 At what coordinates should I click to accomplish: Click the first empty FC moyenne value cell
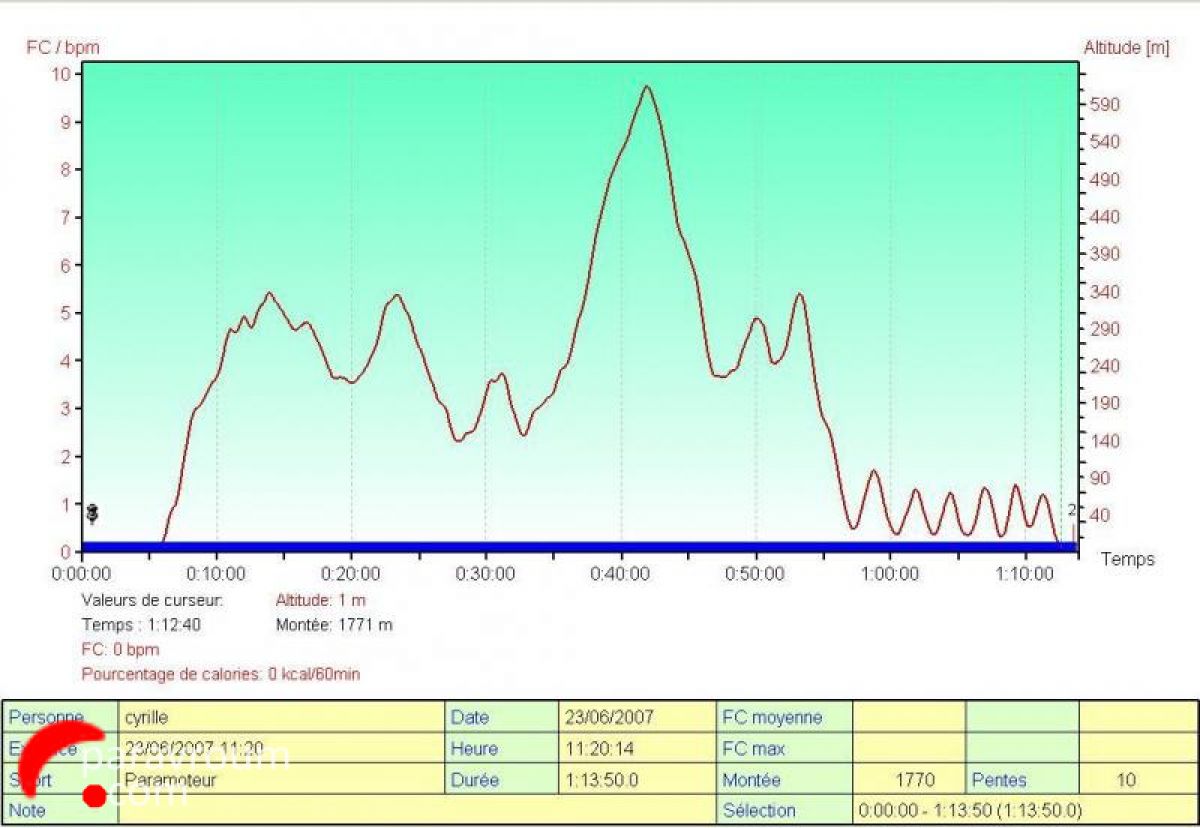[908, 717]
